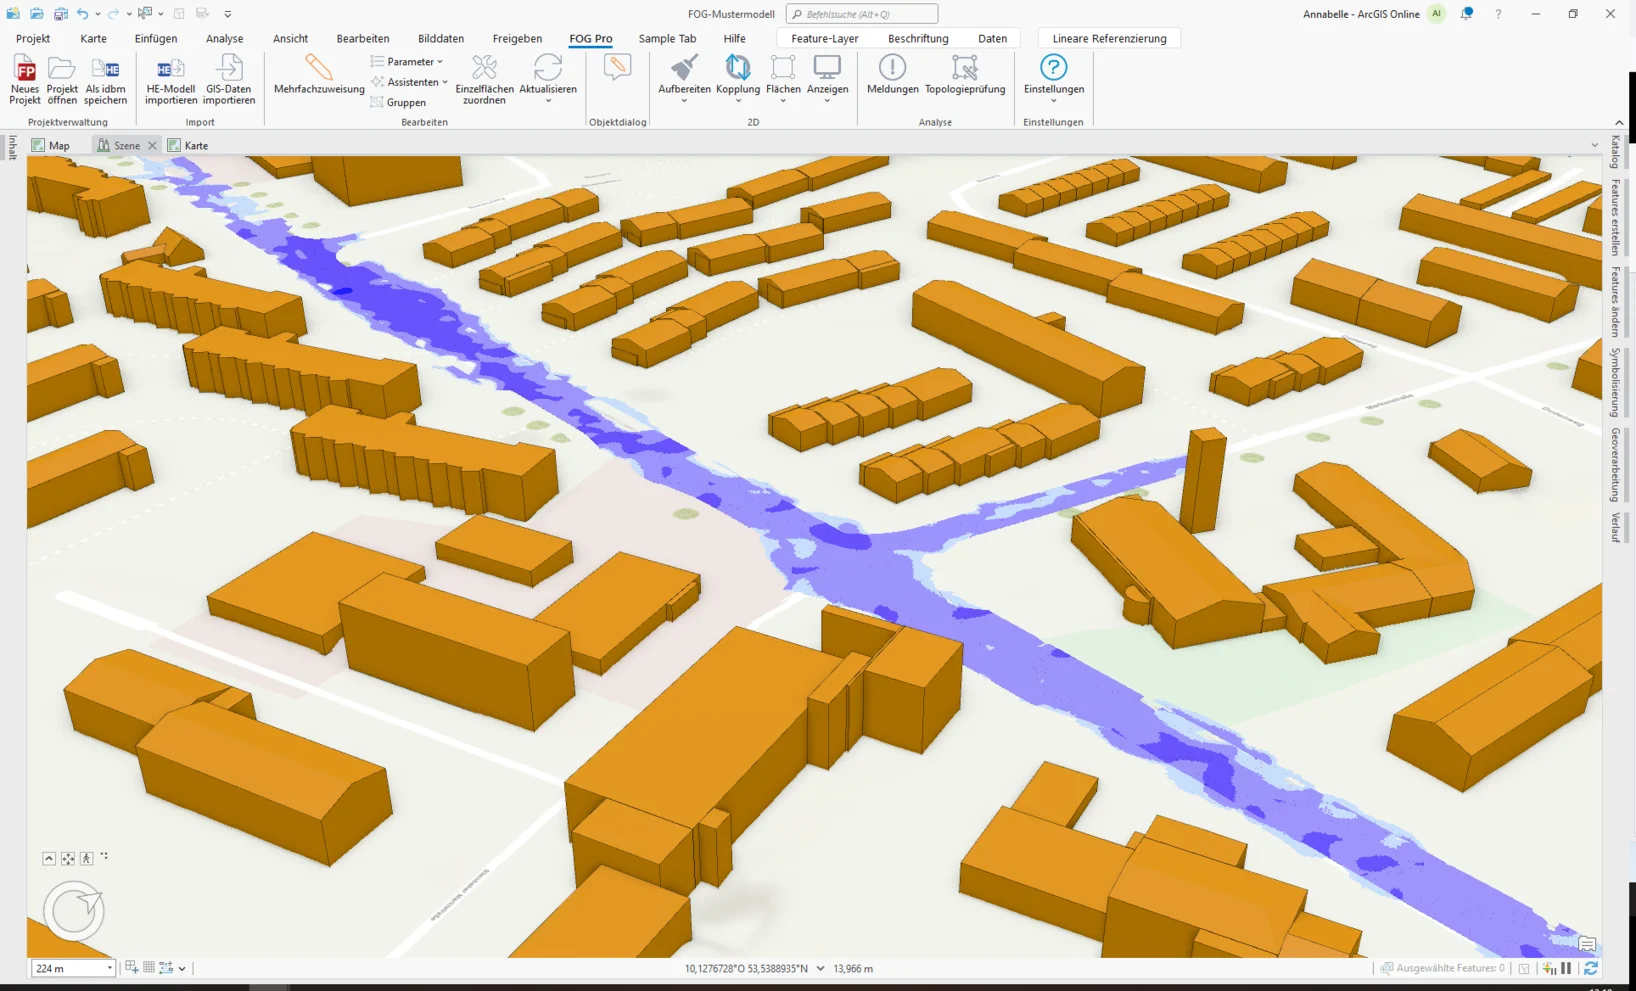The image size is (1636, 991).
Task: Select the Mehrfachzuweisung pencil tool
Action: [x=319, y=74]
